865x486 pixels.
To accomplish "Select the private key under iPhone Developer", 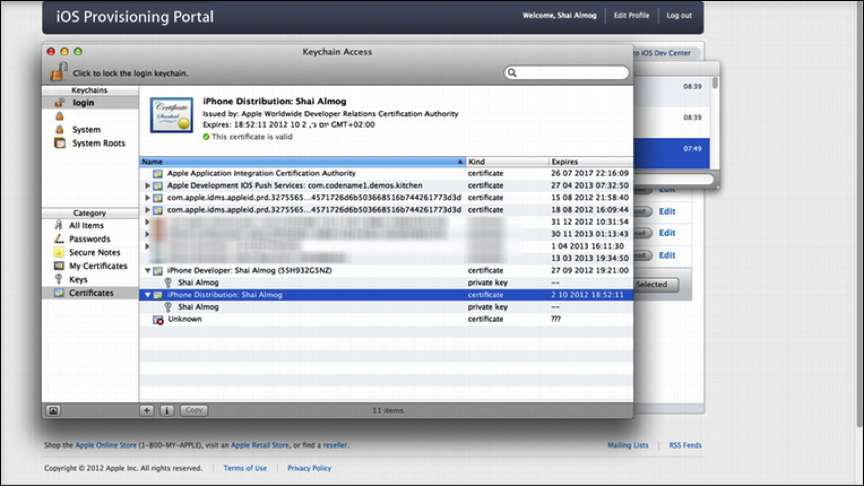I will click(386, 283).
